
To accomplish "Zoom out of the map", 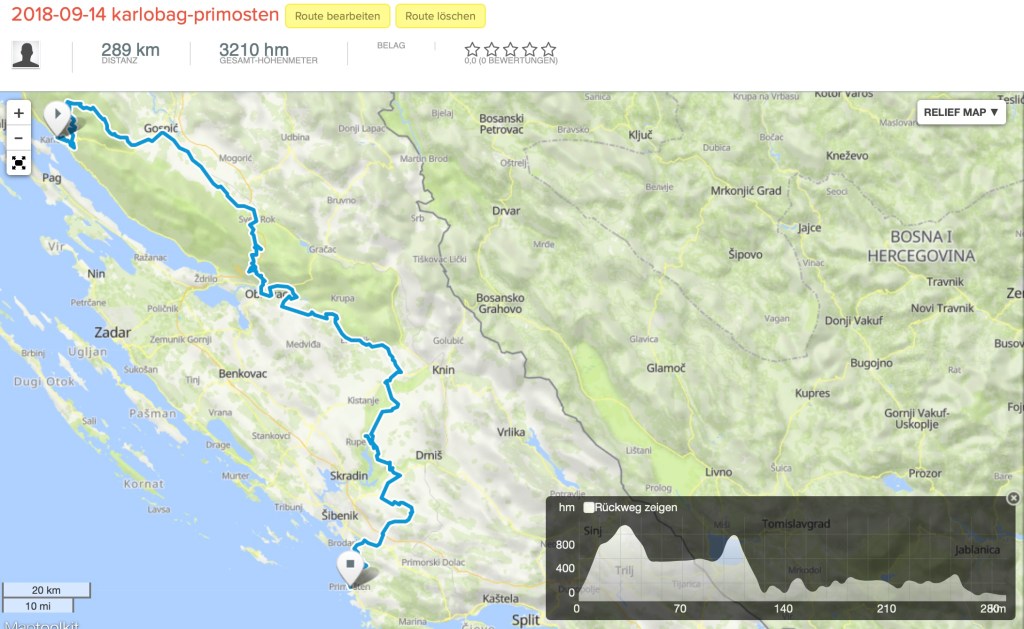I will coord(19,138).
